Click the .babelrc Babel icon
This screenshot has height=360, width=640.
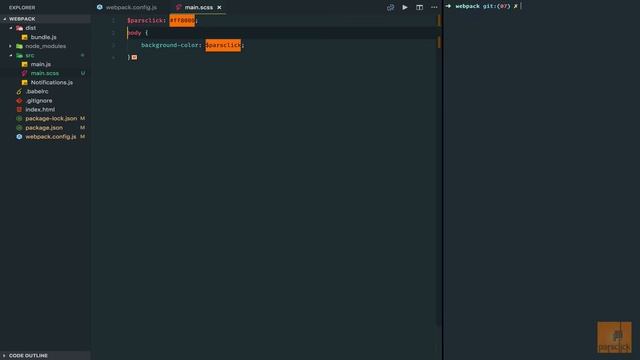coord(19,91)
